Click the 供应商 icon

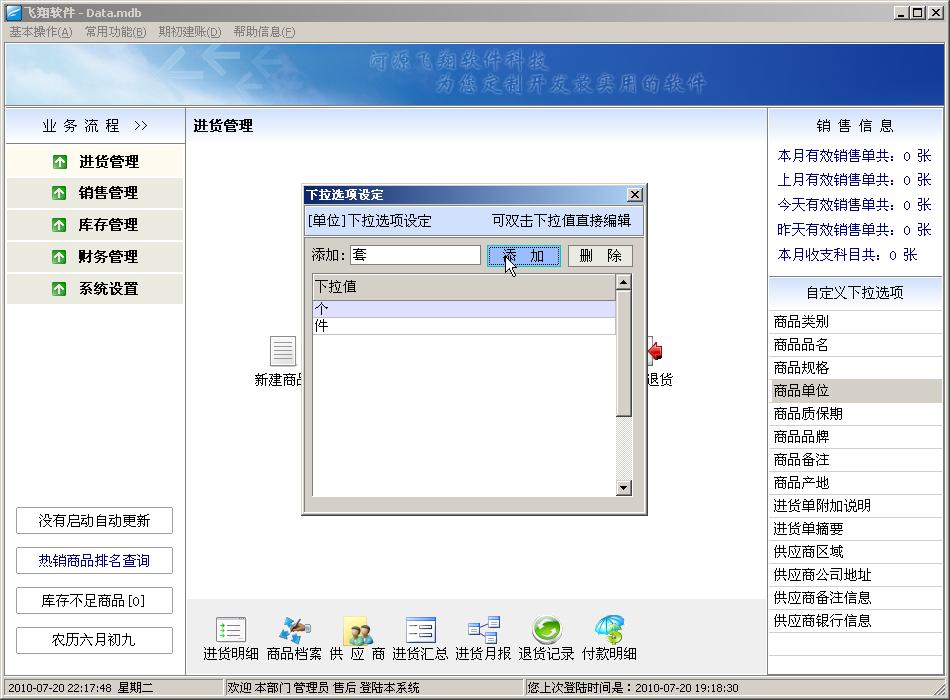pyautogui.click(x=357, y=631)
